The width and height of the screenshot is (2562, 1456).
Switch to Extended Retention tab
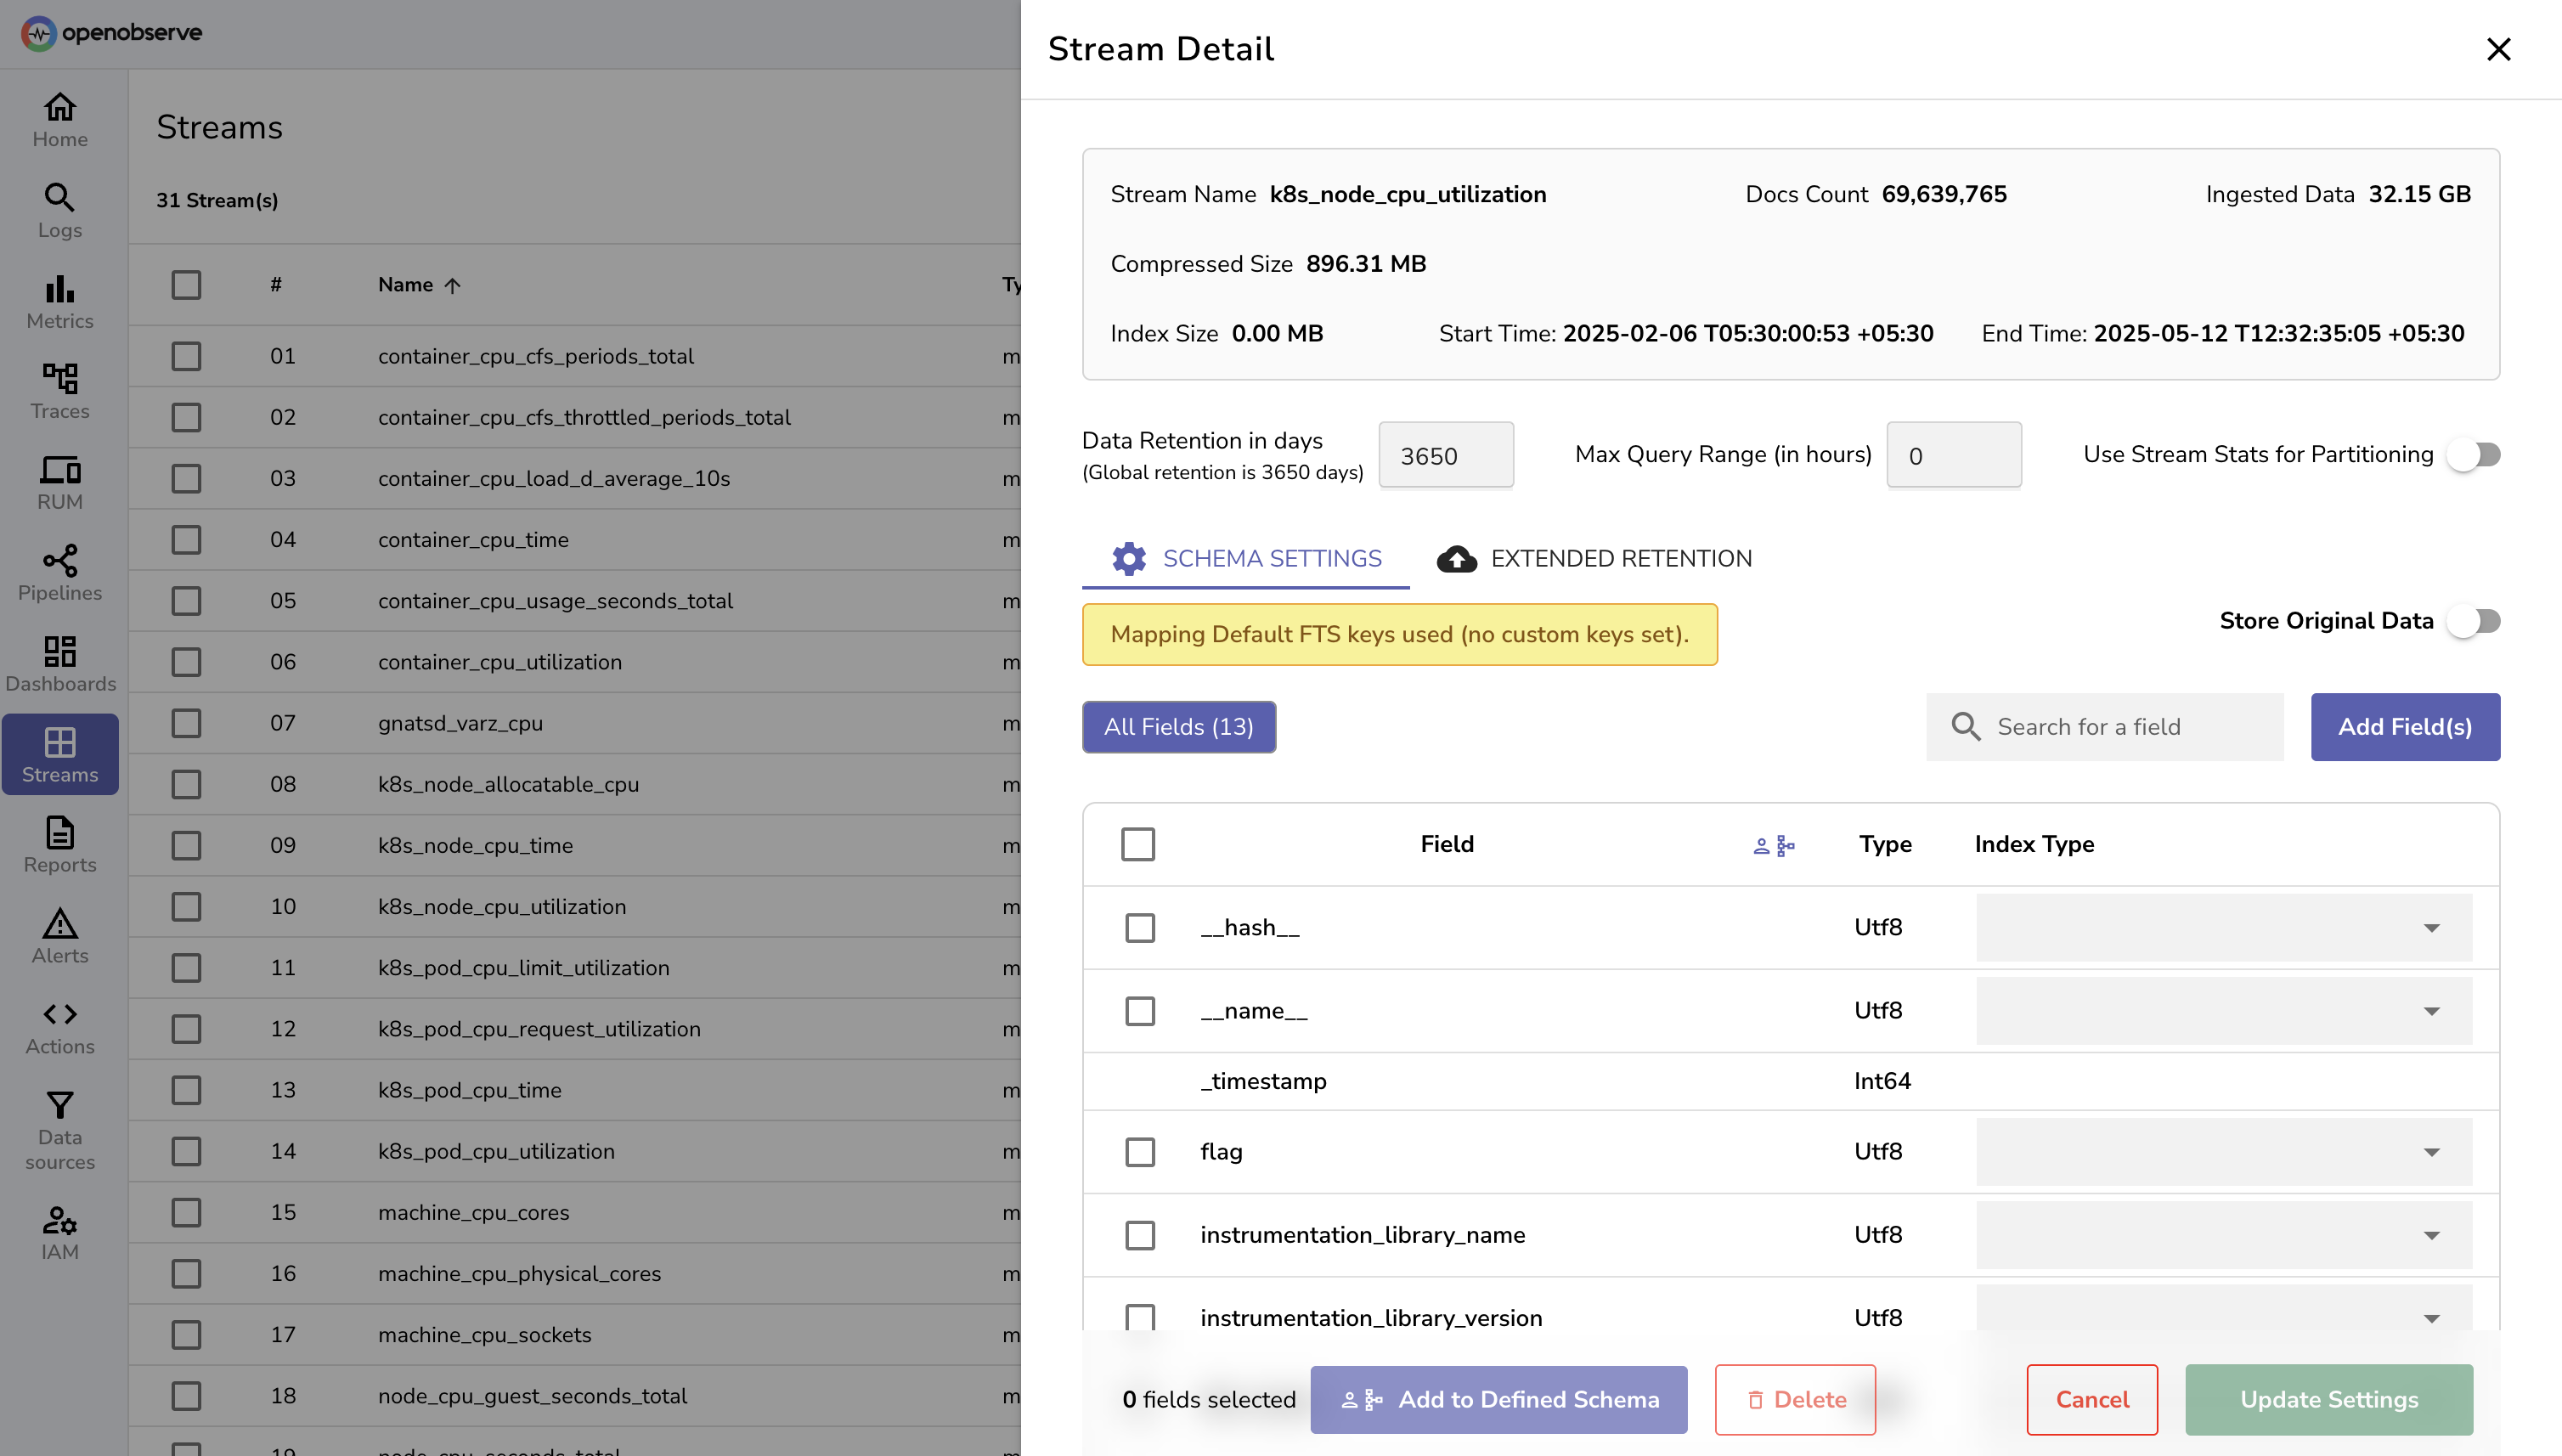coord(1595,559)
